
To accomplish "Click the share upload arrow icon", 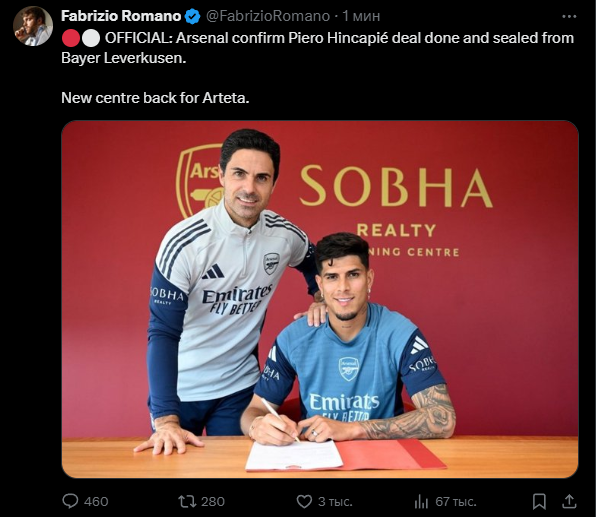I will [x=569, y=501].
